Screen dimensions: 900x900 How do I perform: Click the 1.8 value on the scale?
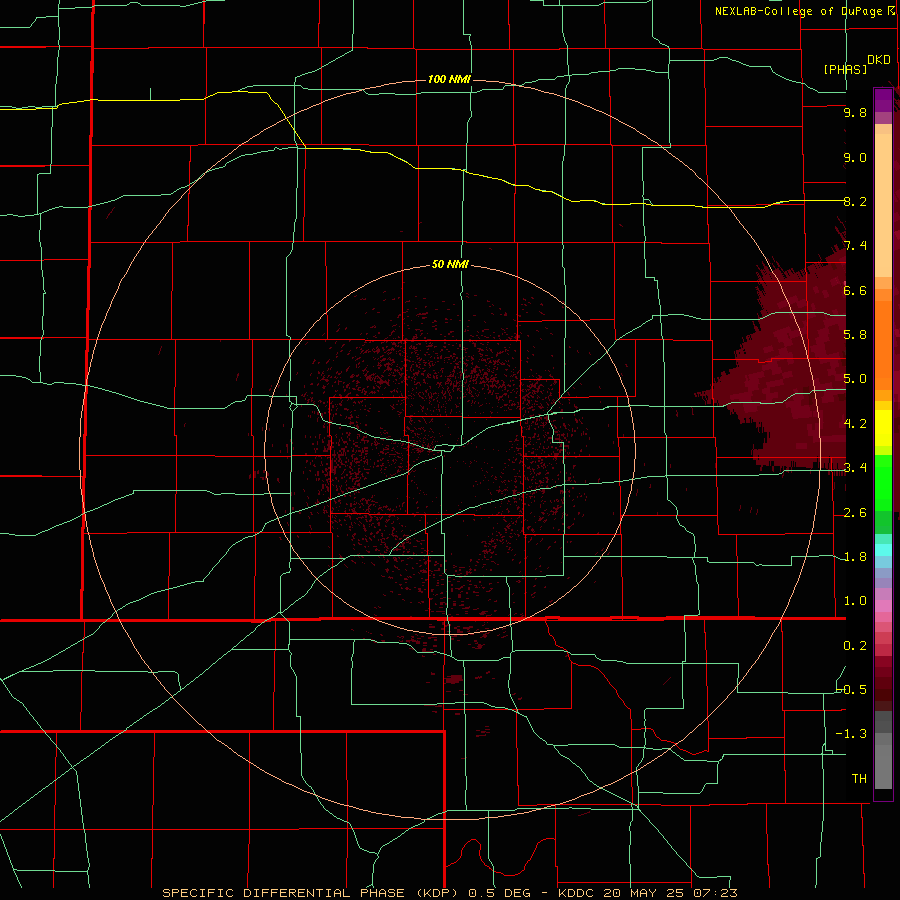[x=855, y=557]
